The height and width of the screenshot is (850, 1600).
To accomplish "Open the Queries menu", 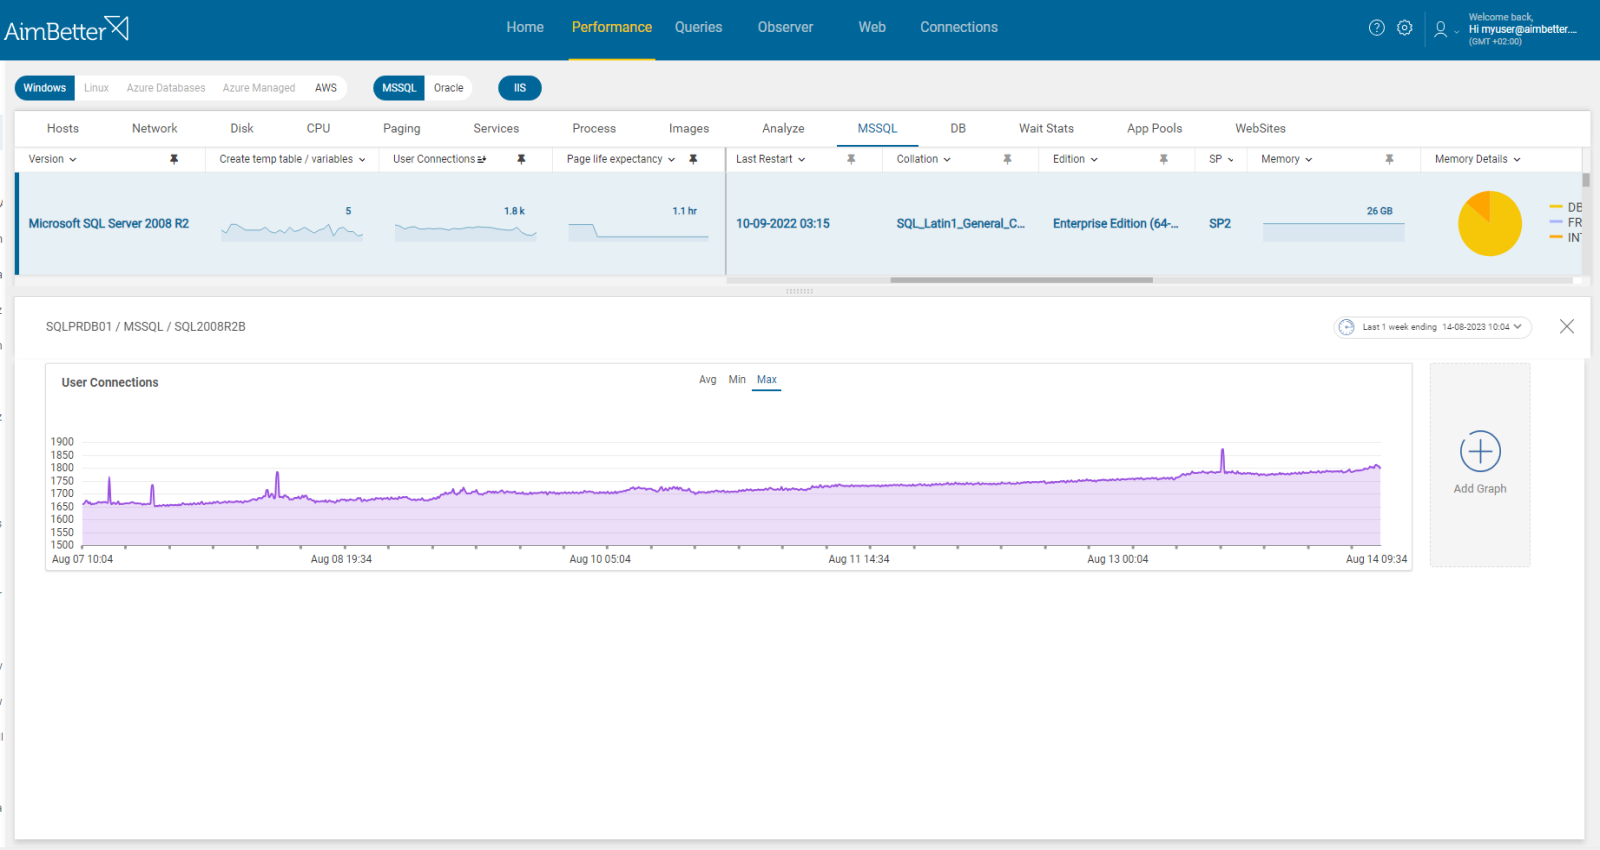I will (698, 28).
